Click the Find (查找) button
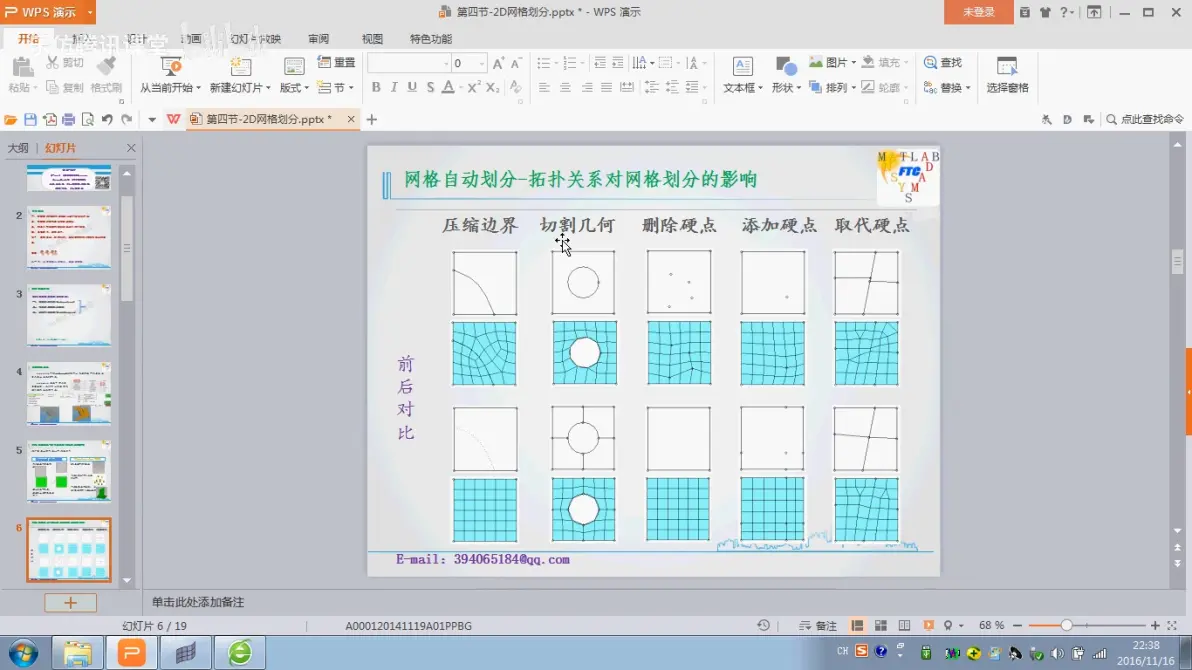 coord(943,63)
